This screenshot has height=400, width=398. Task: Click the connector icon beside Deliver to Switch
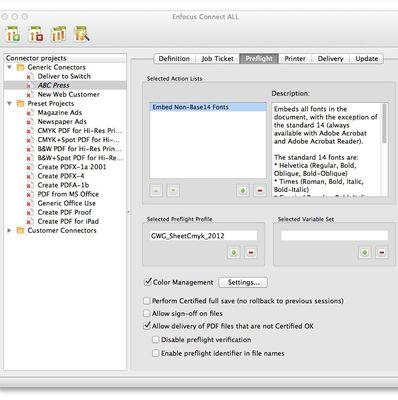30,76
